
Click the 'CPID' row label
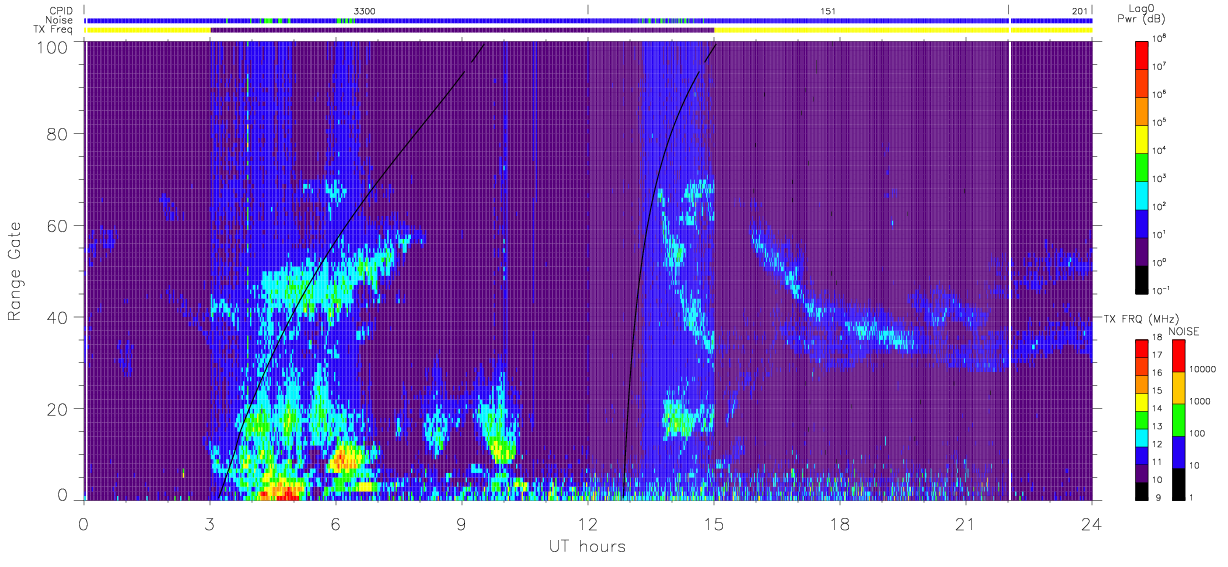coord(60,10)
